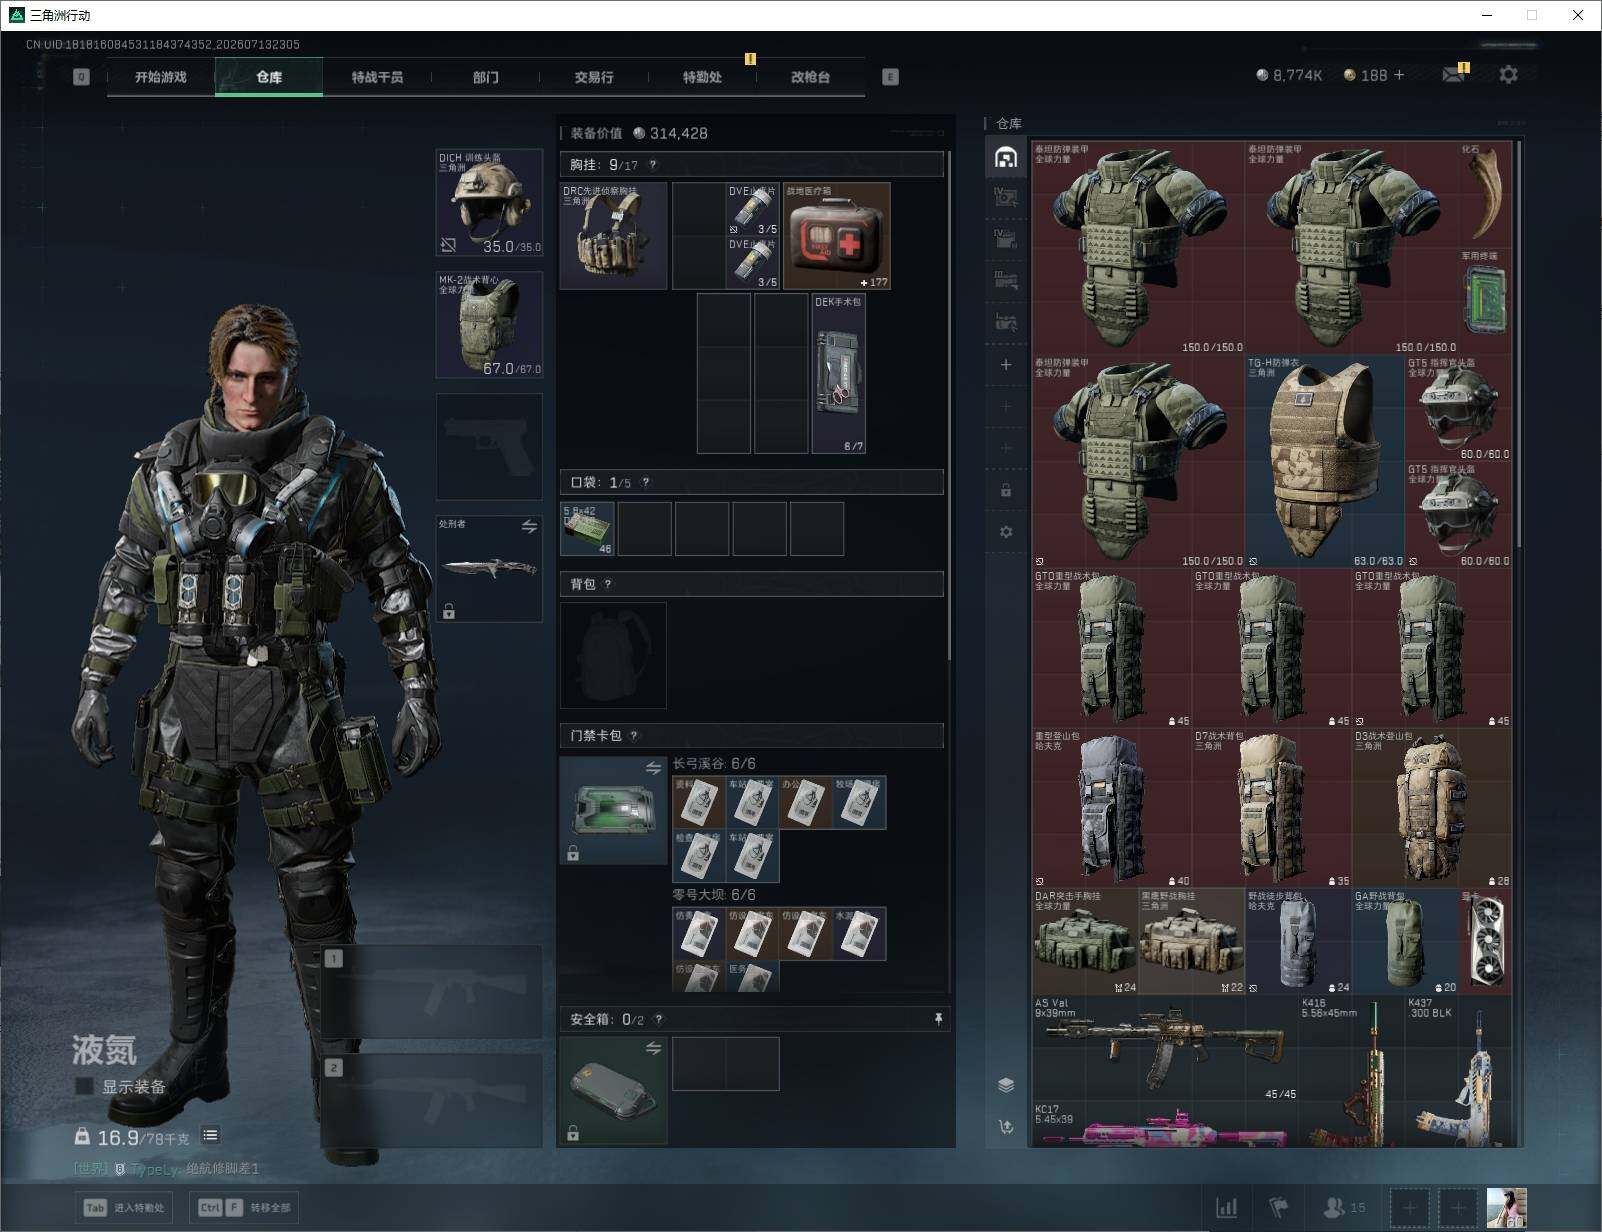Show help for 胸挂 chest rig
The image size is (1602, 1232).
coord(653,165)
